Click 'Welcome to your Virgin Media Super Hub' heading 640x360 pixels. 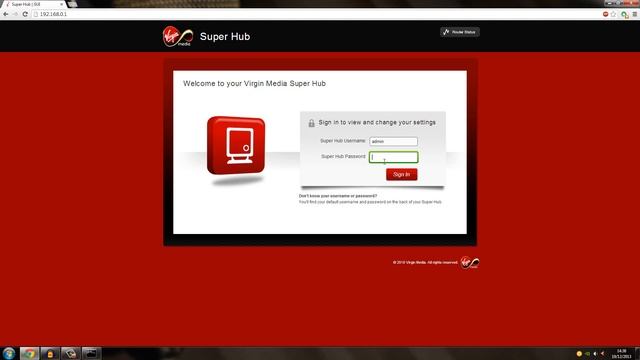pyautogui.click(x=254, y=83)
